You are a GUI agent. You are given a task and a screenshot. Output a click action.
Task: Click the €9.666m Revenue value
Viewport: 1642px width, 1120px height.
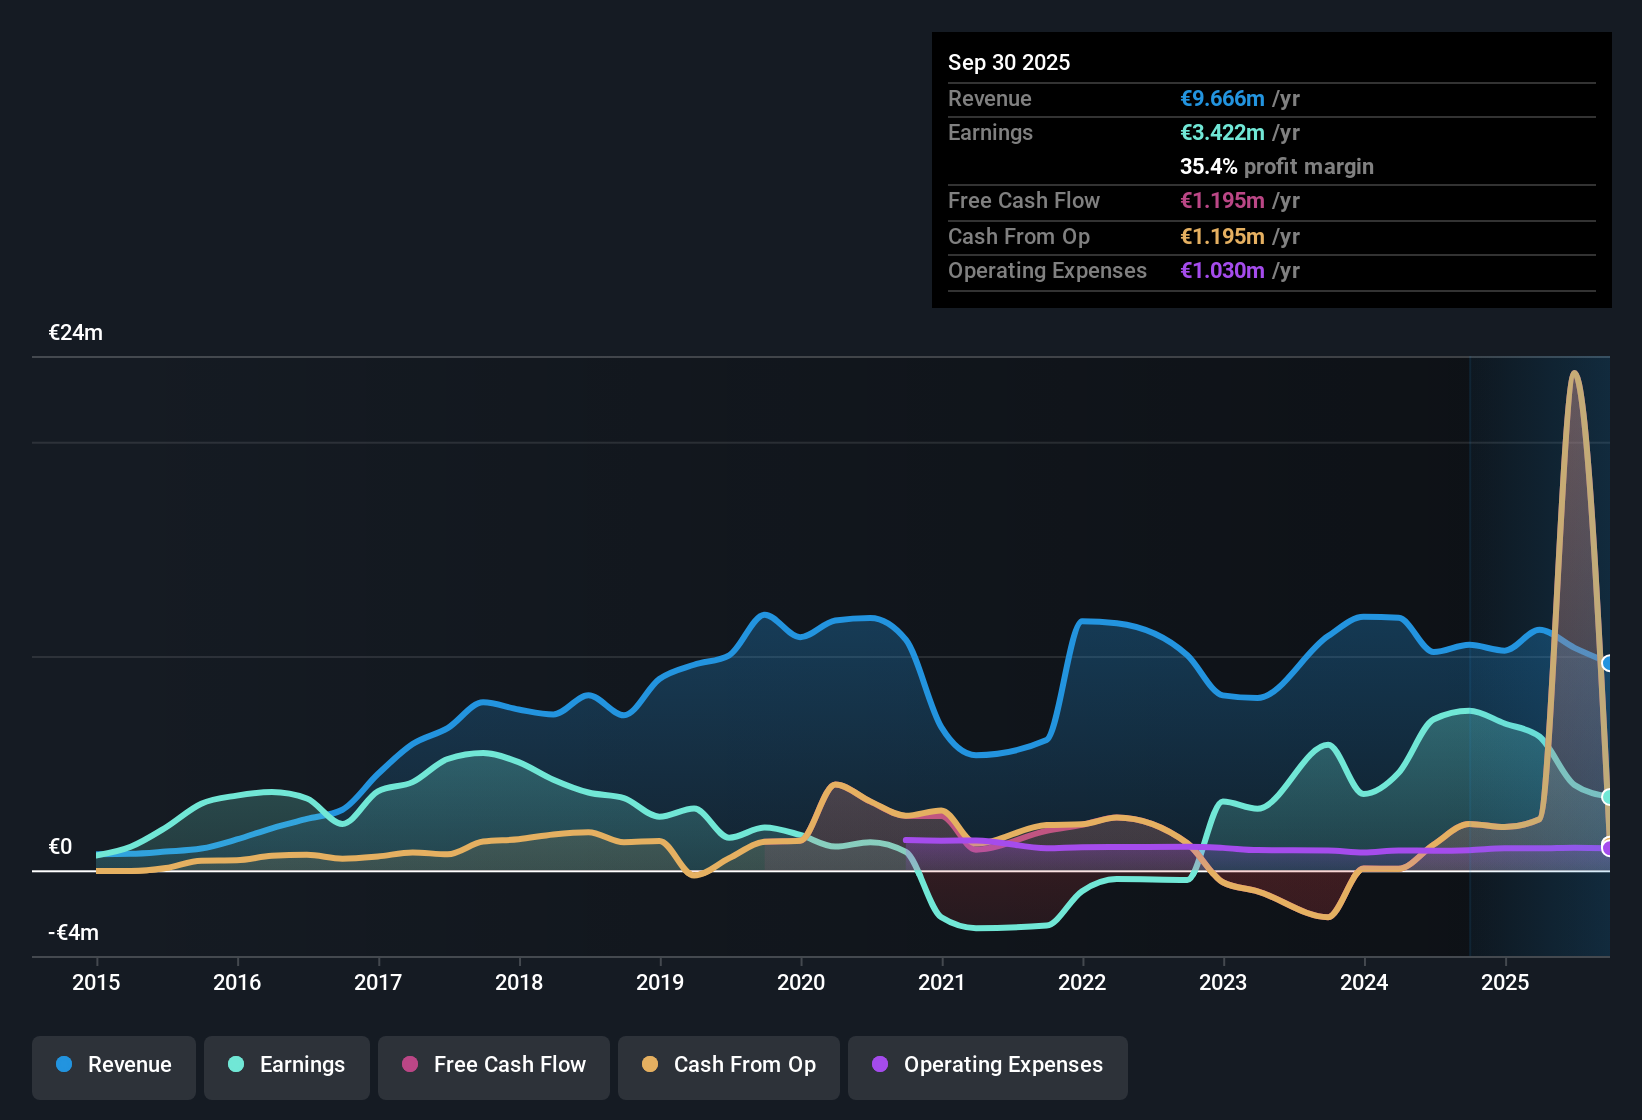pos(1220,98)
